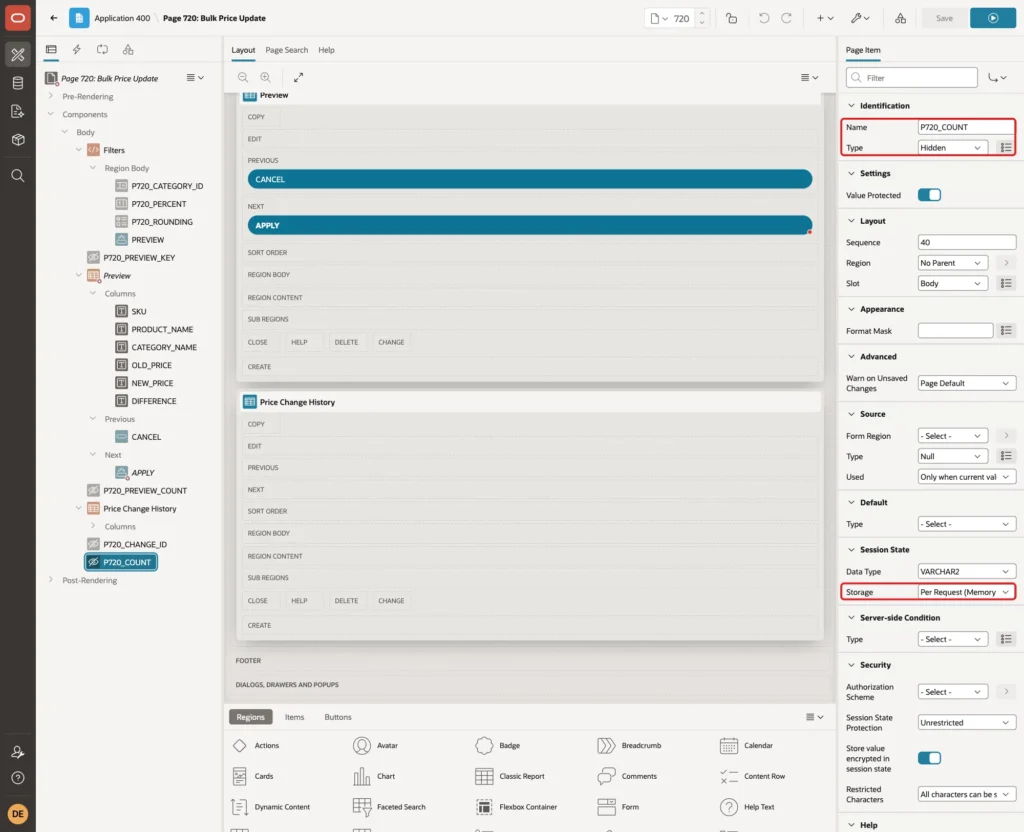Click the Undo icon

click(x=763, y=18)
